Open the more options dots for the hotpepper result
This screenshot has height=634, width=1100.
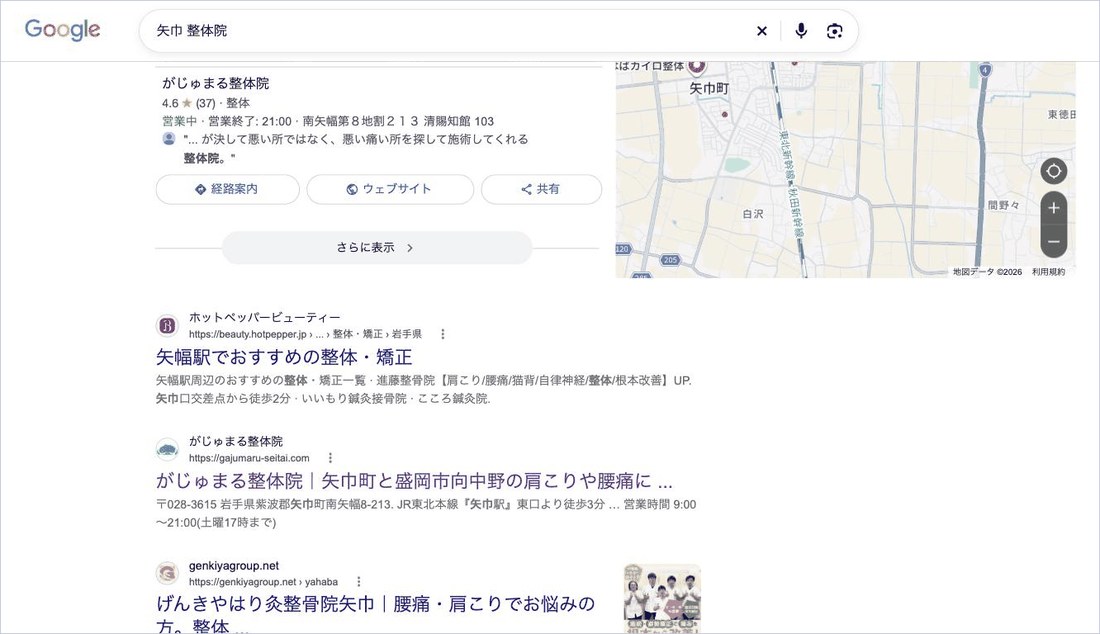click(x=443, y=335)
